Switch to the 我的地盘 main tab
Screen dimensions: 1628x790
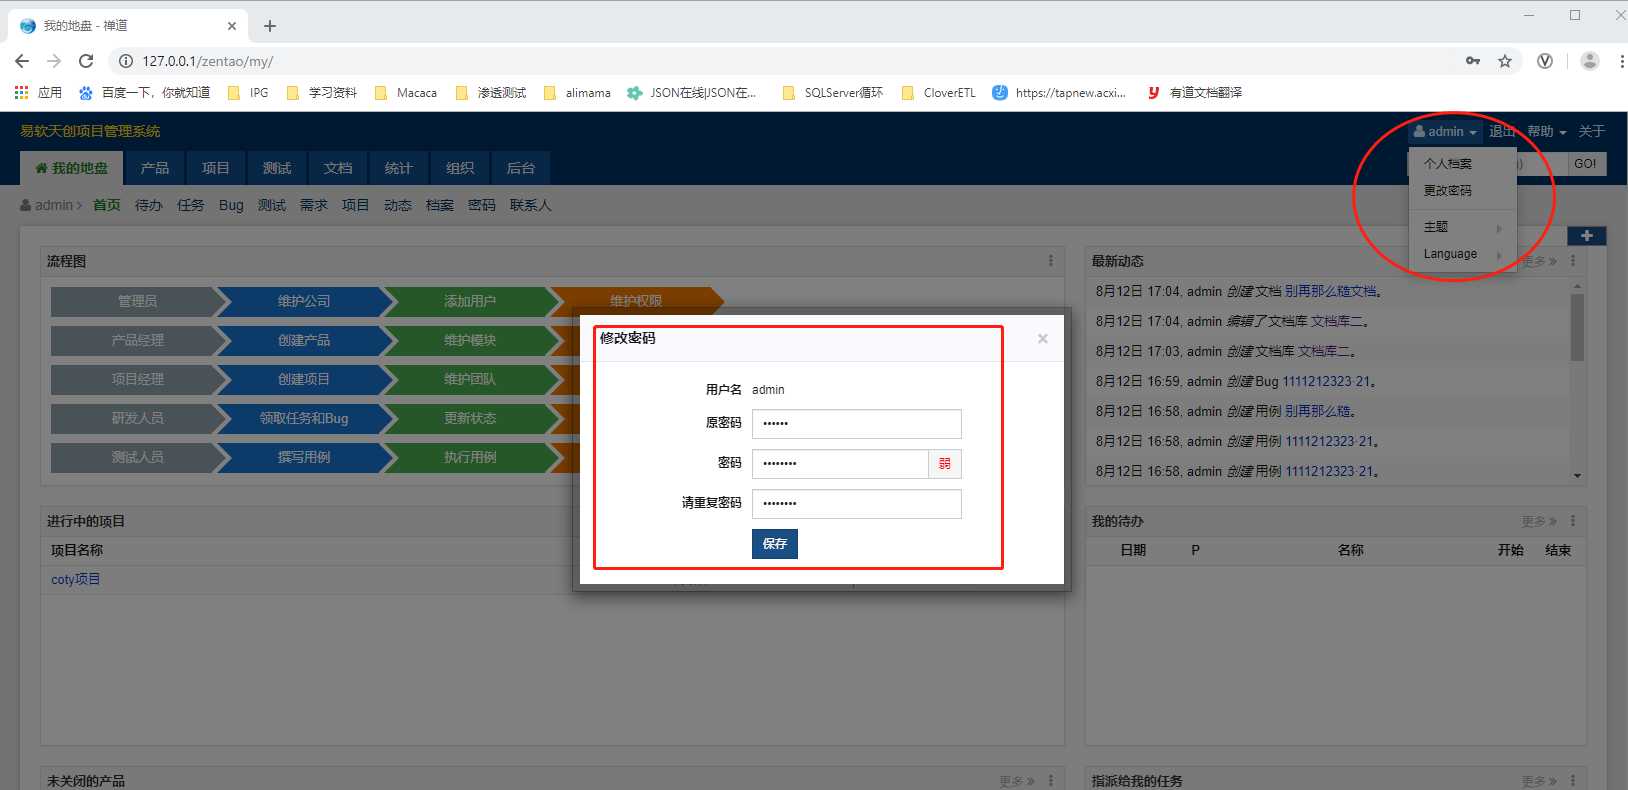[71, 168]
